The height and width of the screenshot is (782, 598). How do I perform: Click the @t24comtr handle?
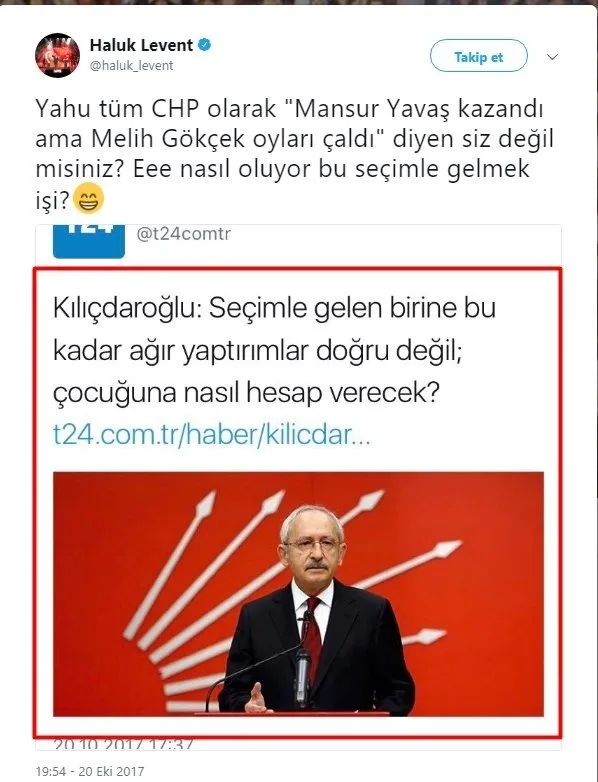[183, 233]
